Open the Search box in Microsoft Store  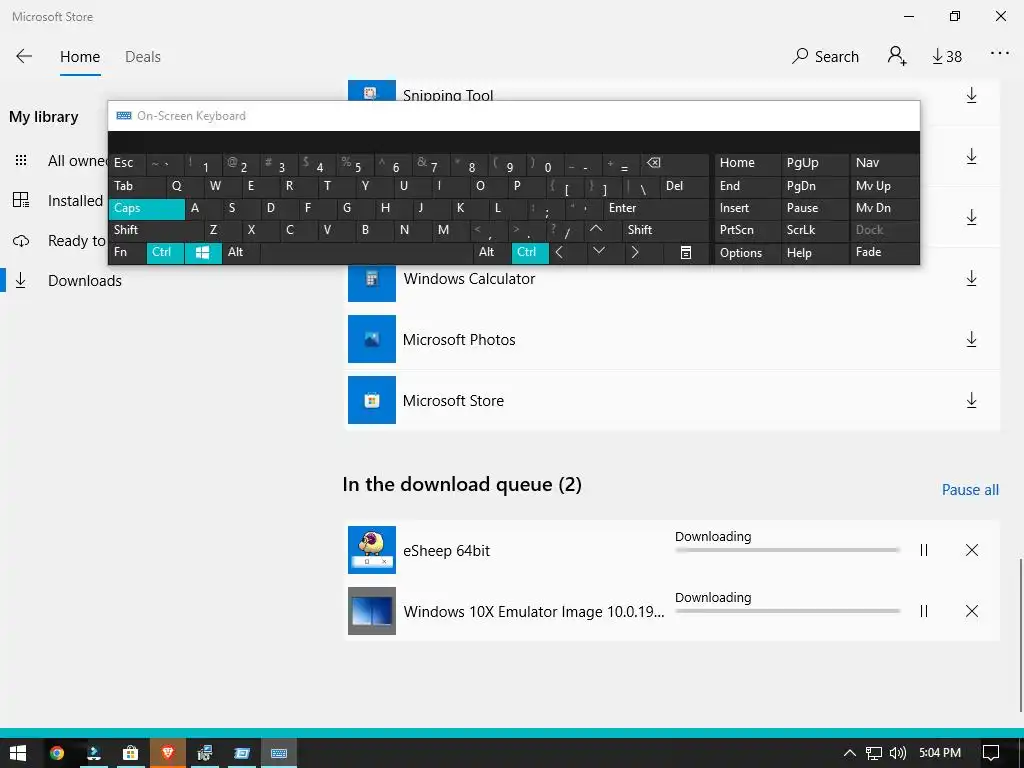pyautogui.click(x=825, y=56)
